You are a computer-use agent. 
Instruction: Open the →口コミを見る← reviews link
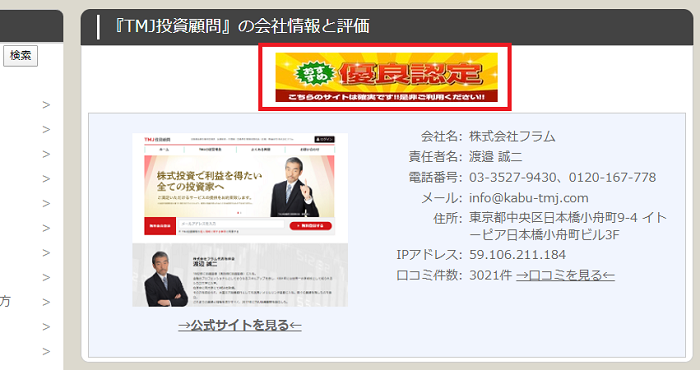(565, 275)
